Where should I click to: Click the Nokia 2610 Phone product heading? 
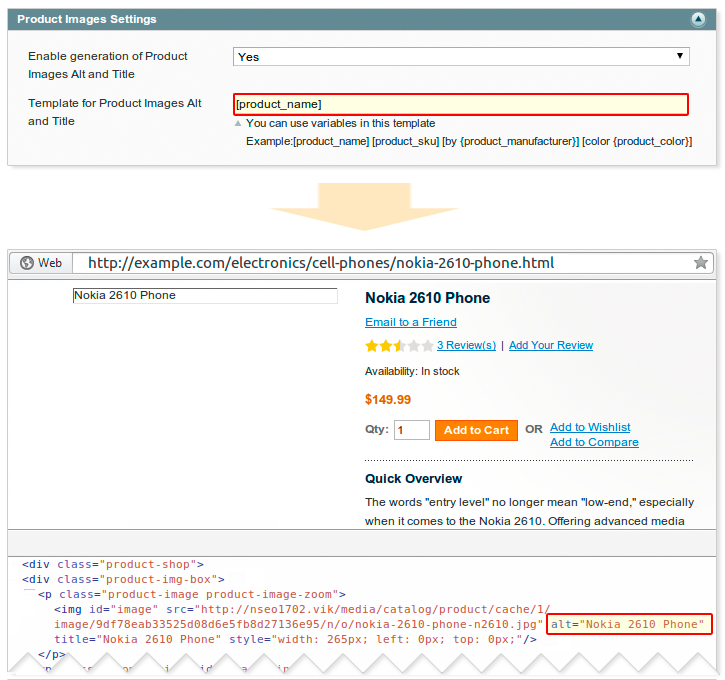pyautogui.click(x=427, y=298)
